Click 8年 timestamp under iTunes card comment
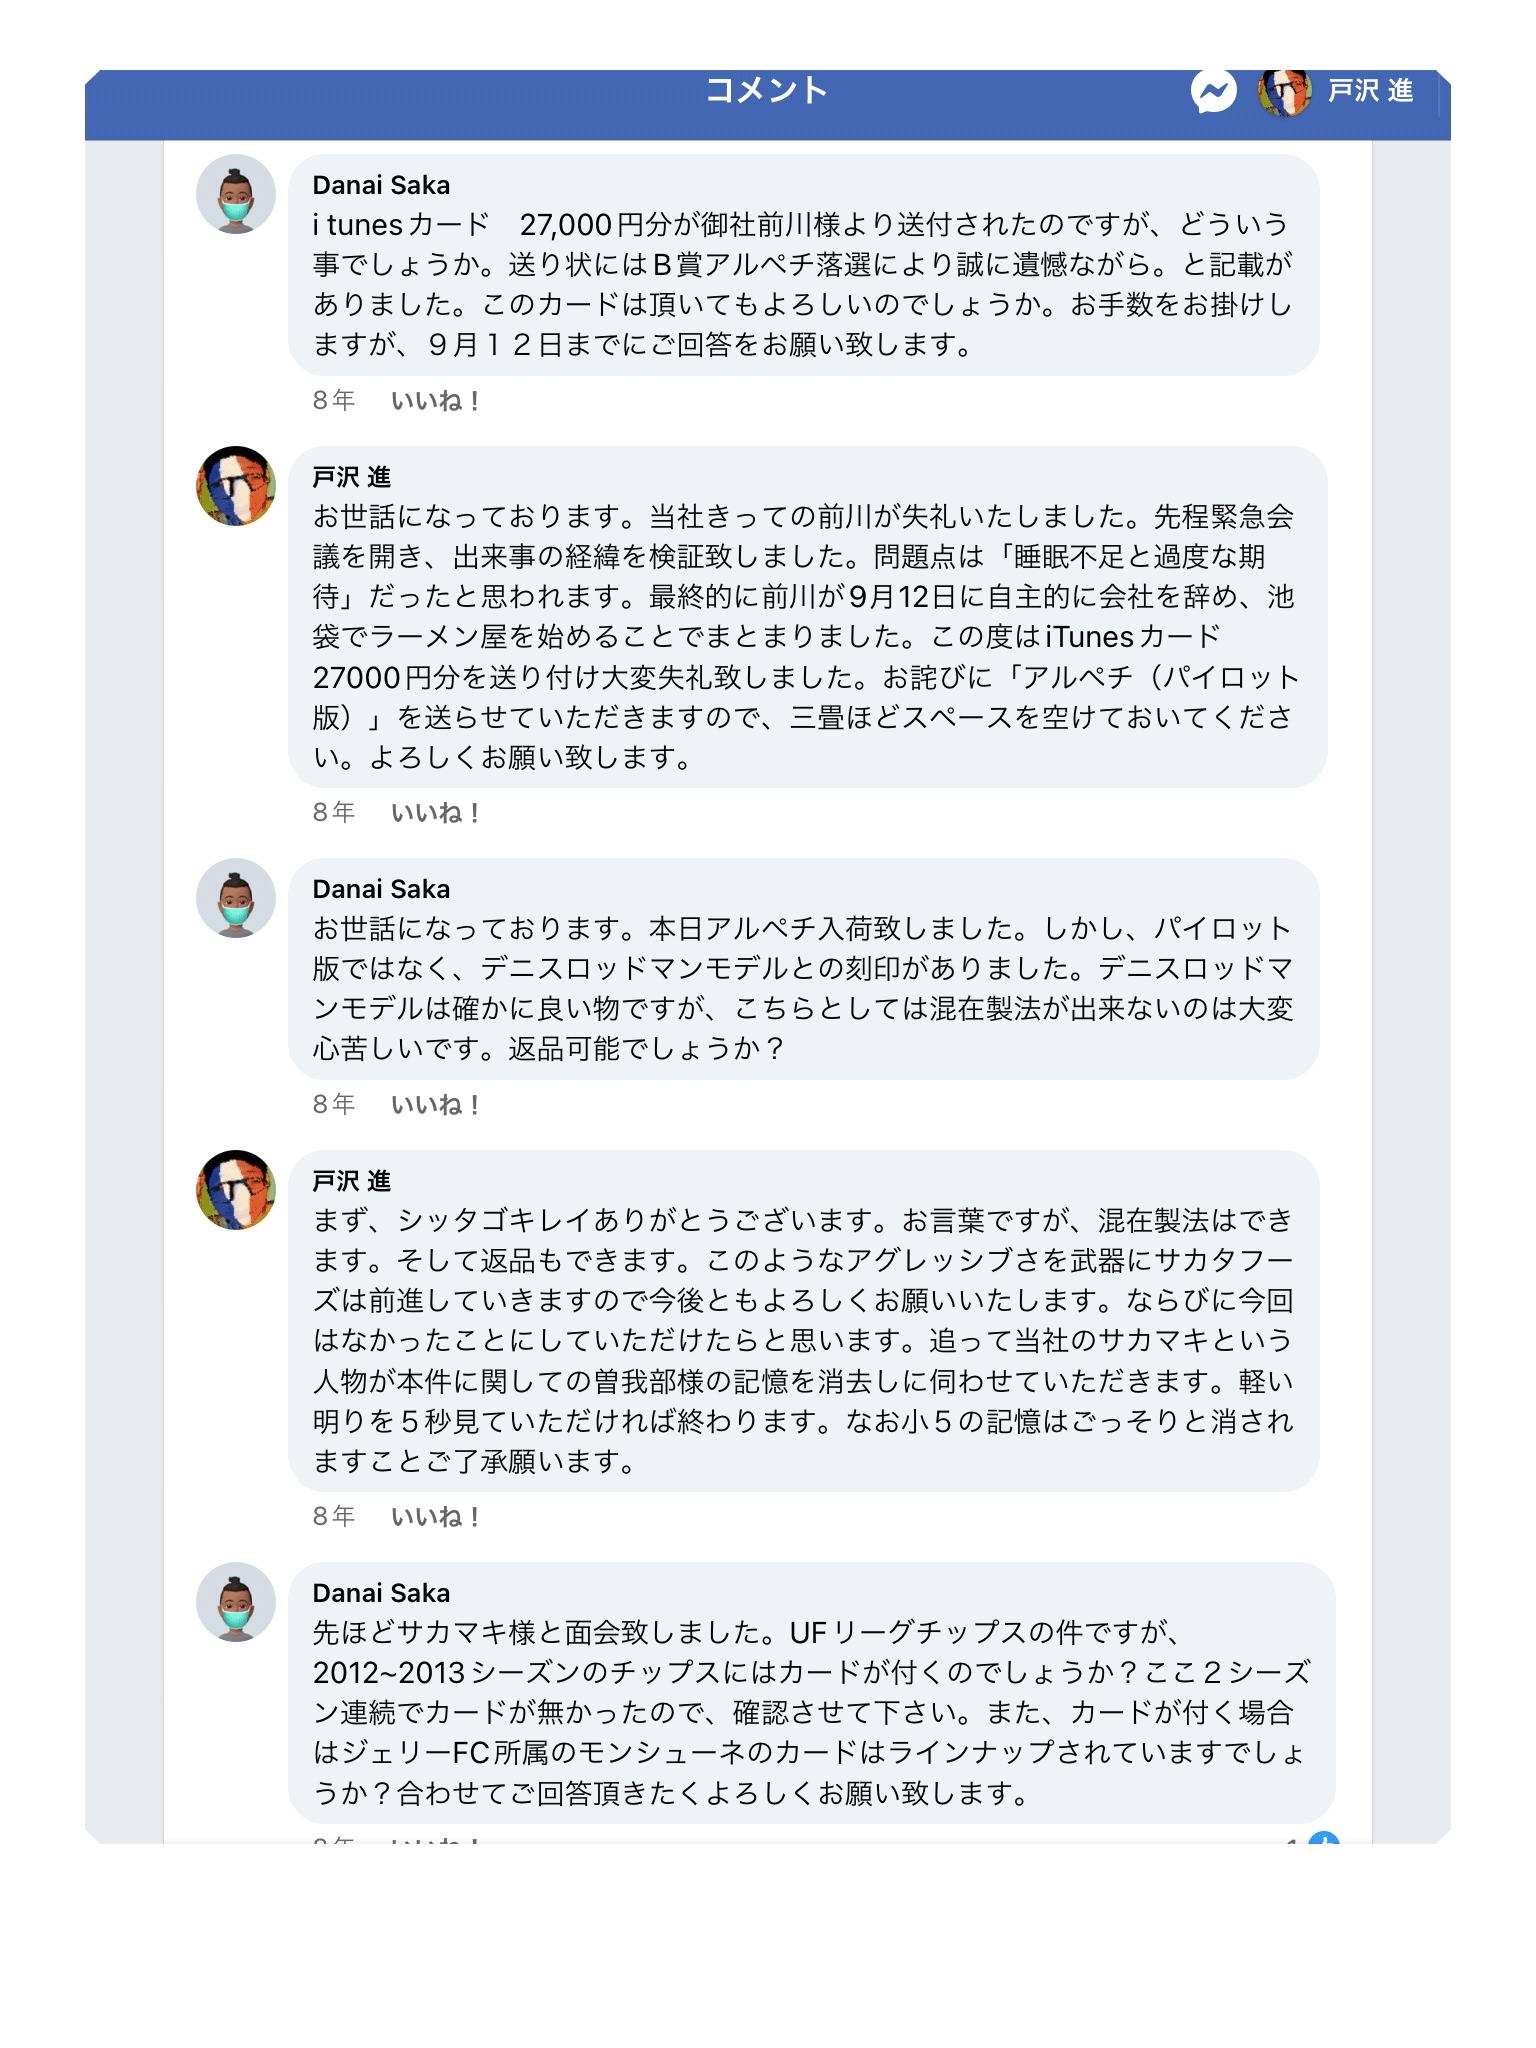The image size is (1536, 2048). [334, 401]
